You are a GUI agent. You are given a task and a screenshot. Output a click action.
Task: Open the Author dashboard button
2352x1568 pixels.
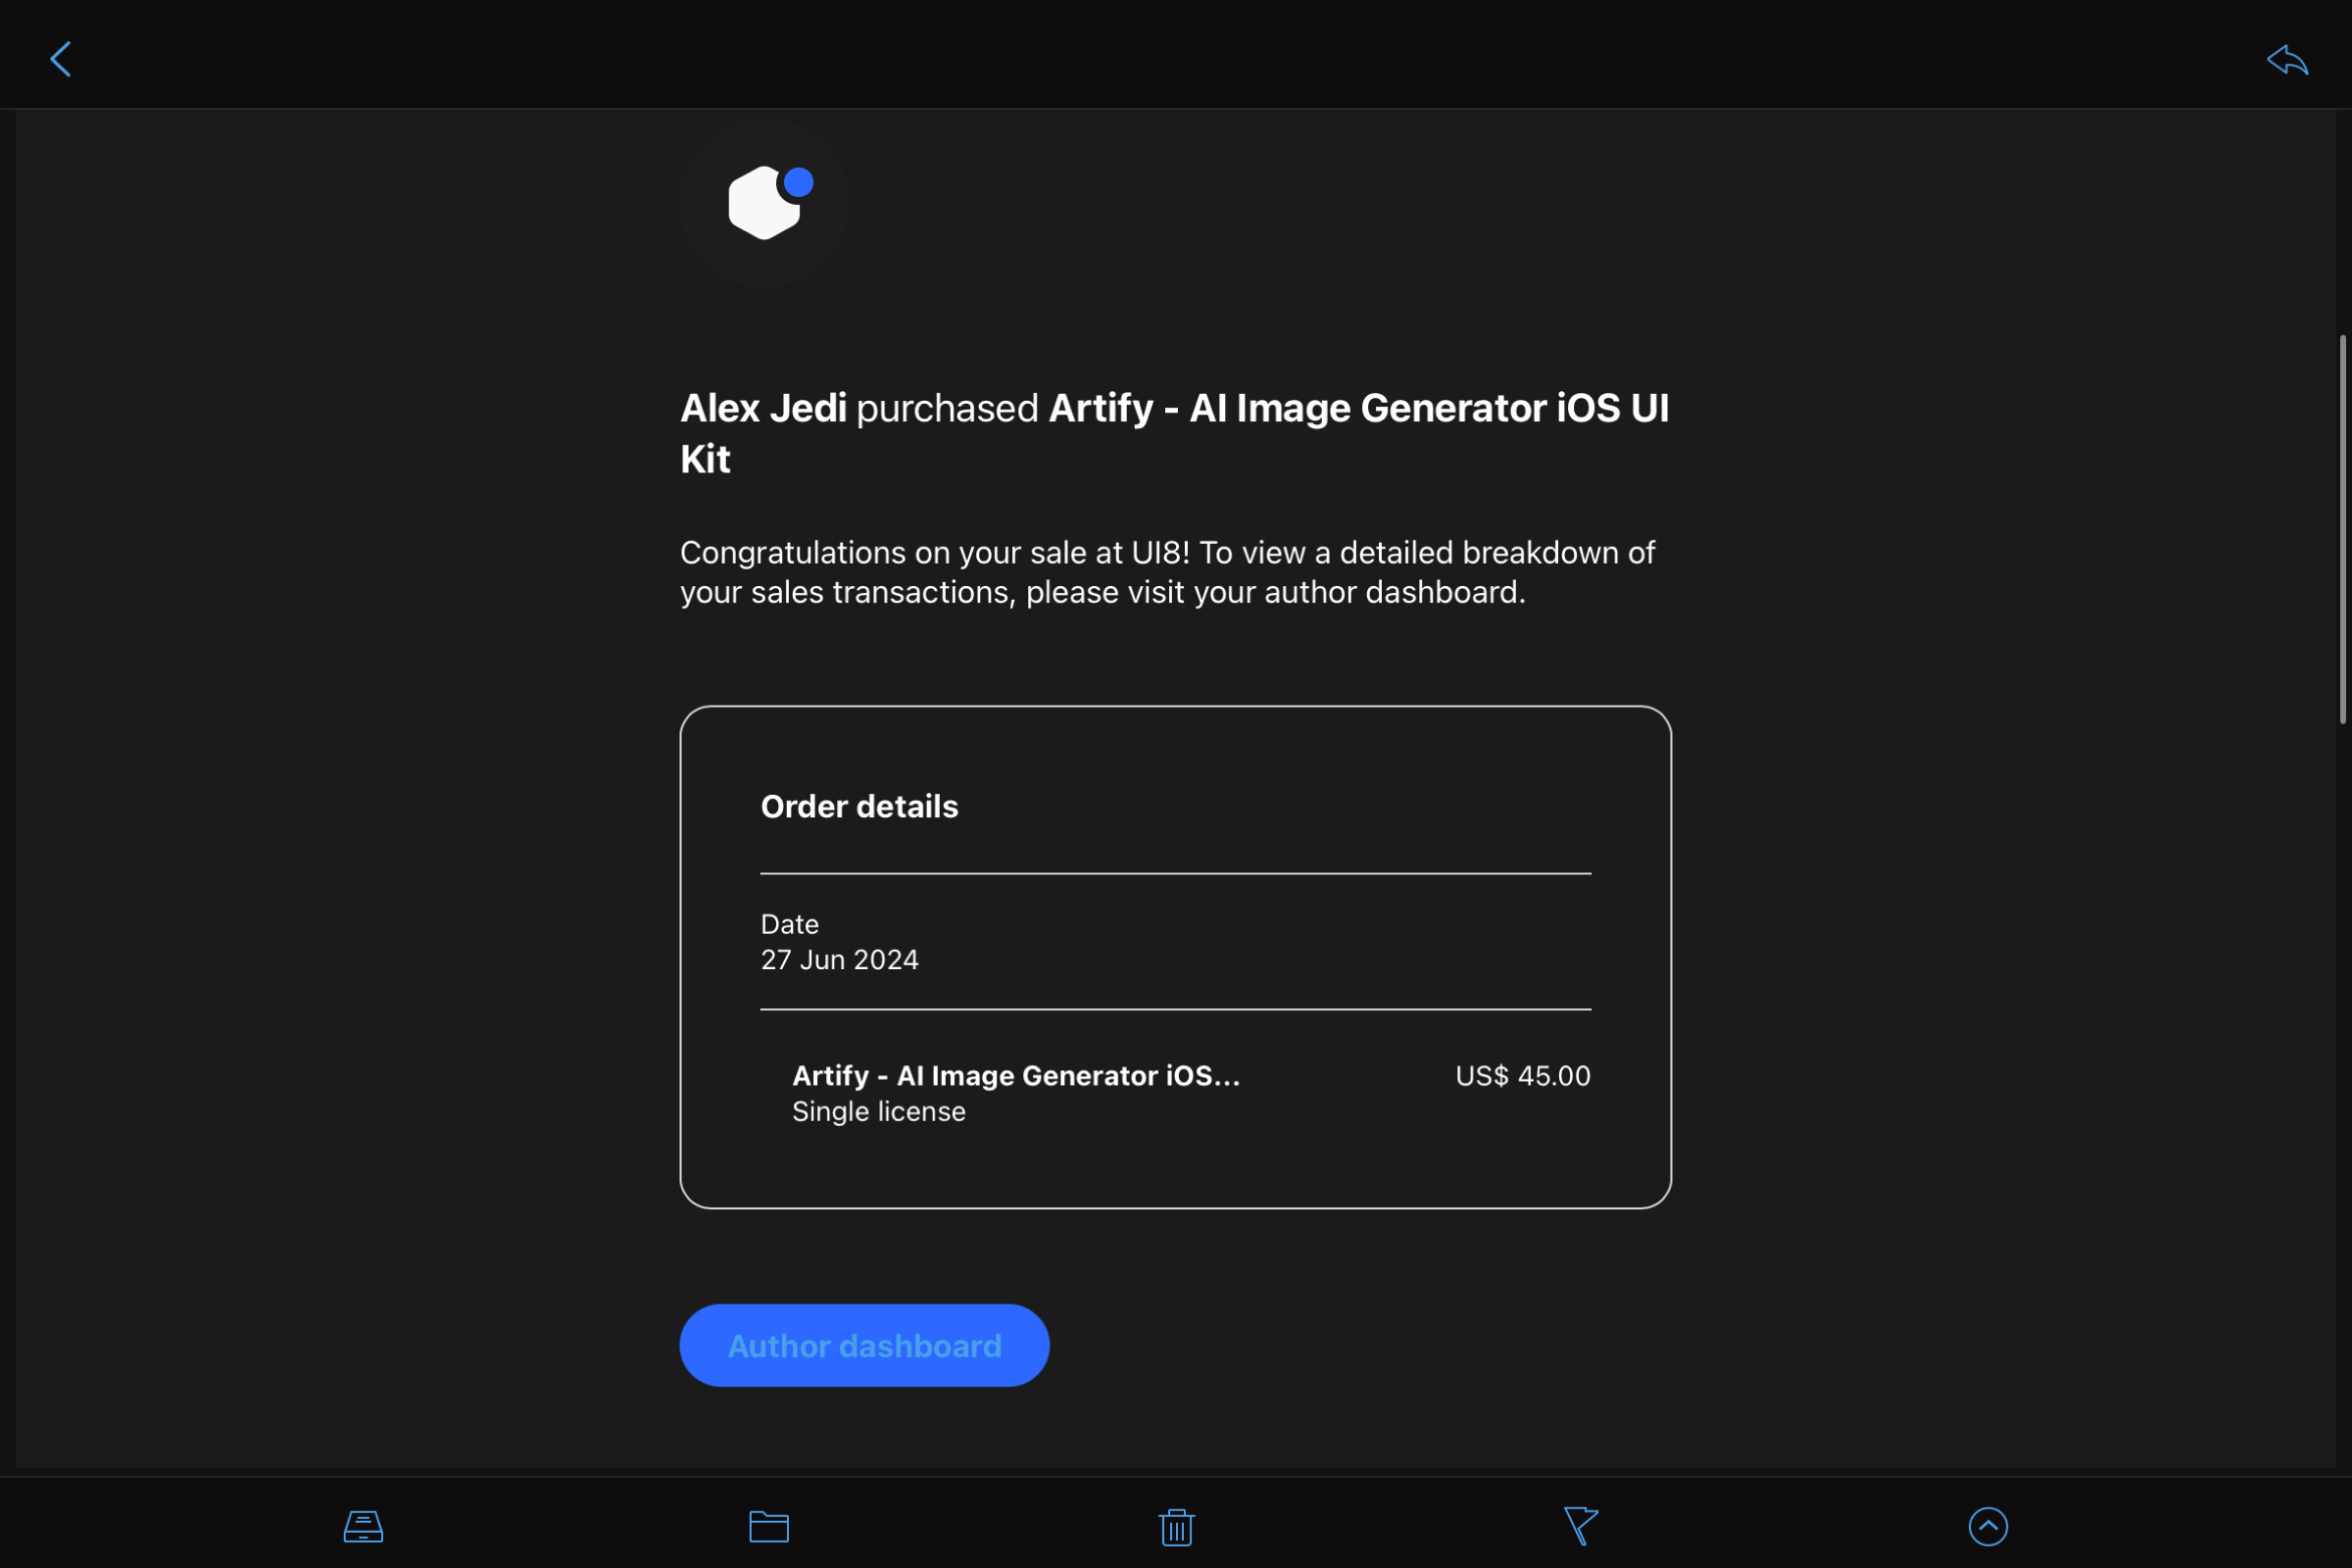click(x=864, y=1345)
